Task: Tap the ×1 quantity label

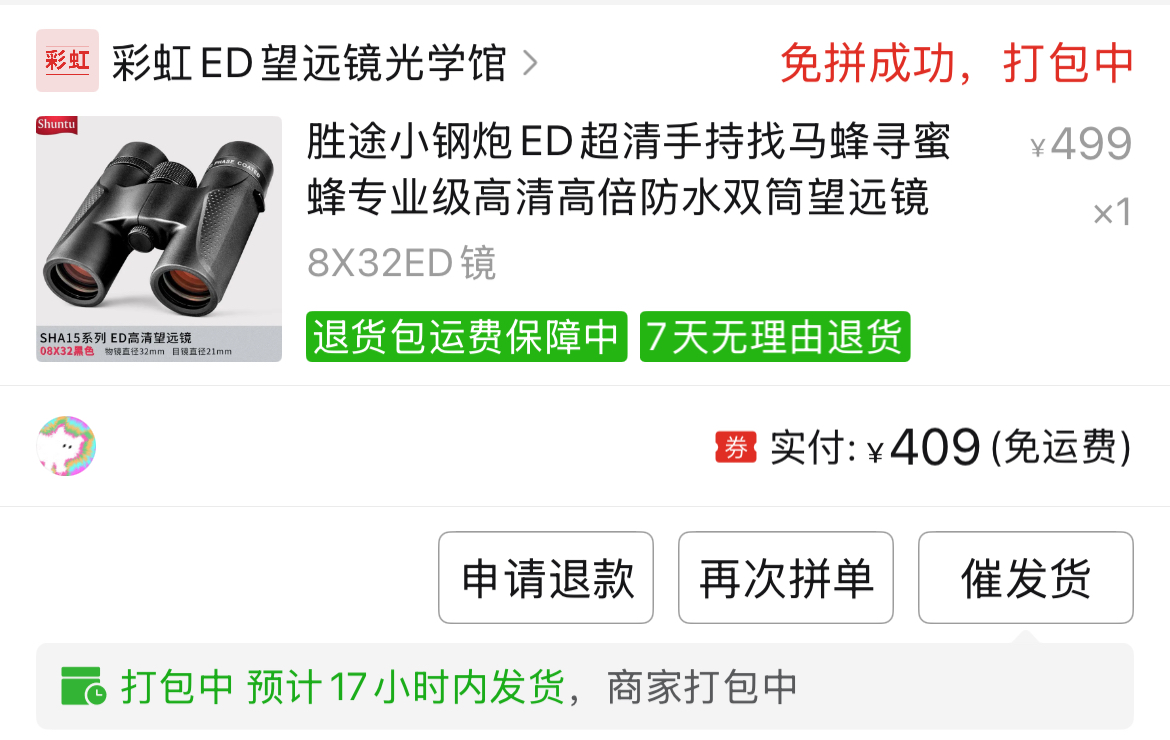Action: tap(1112, 213)
